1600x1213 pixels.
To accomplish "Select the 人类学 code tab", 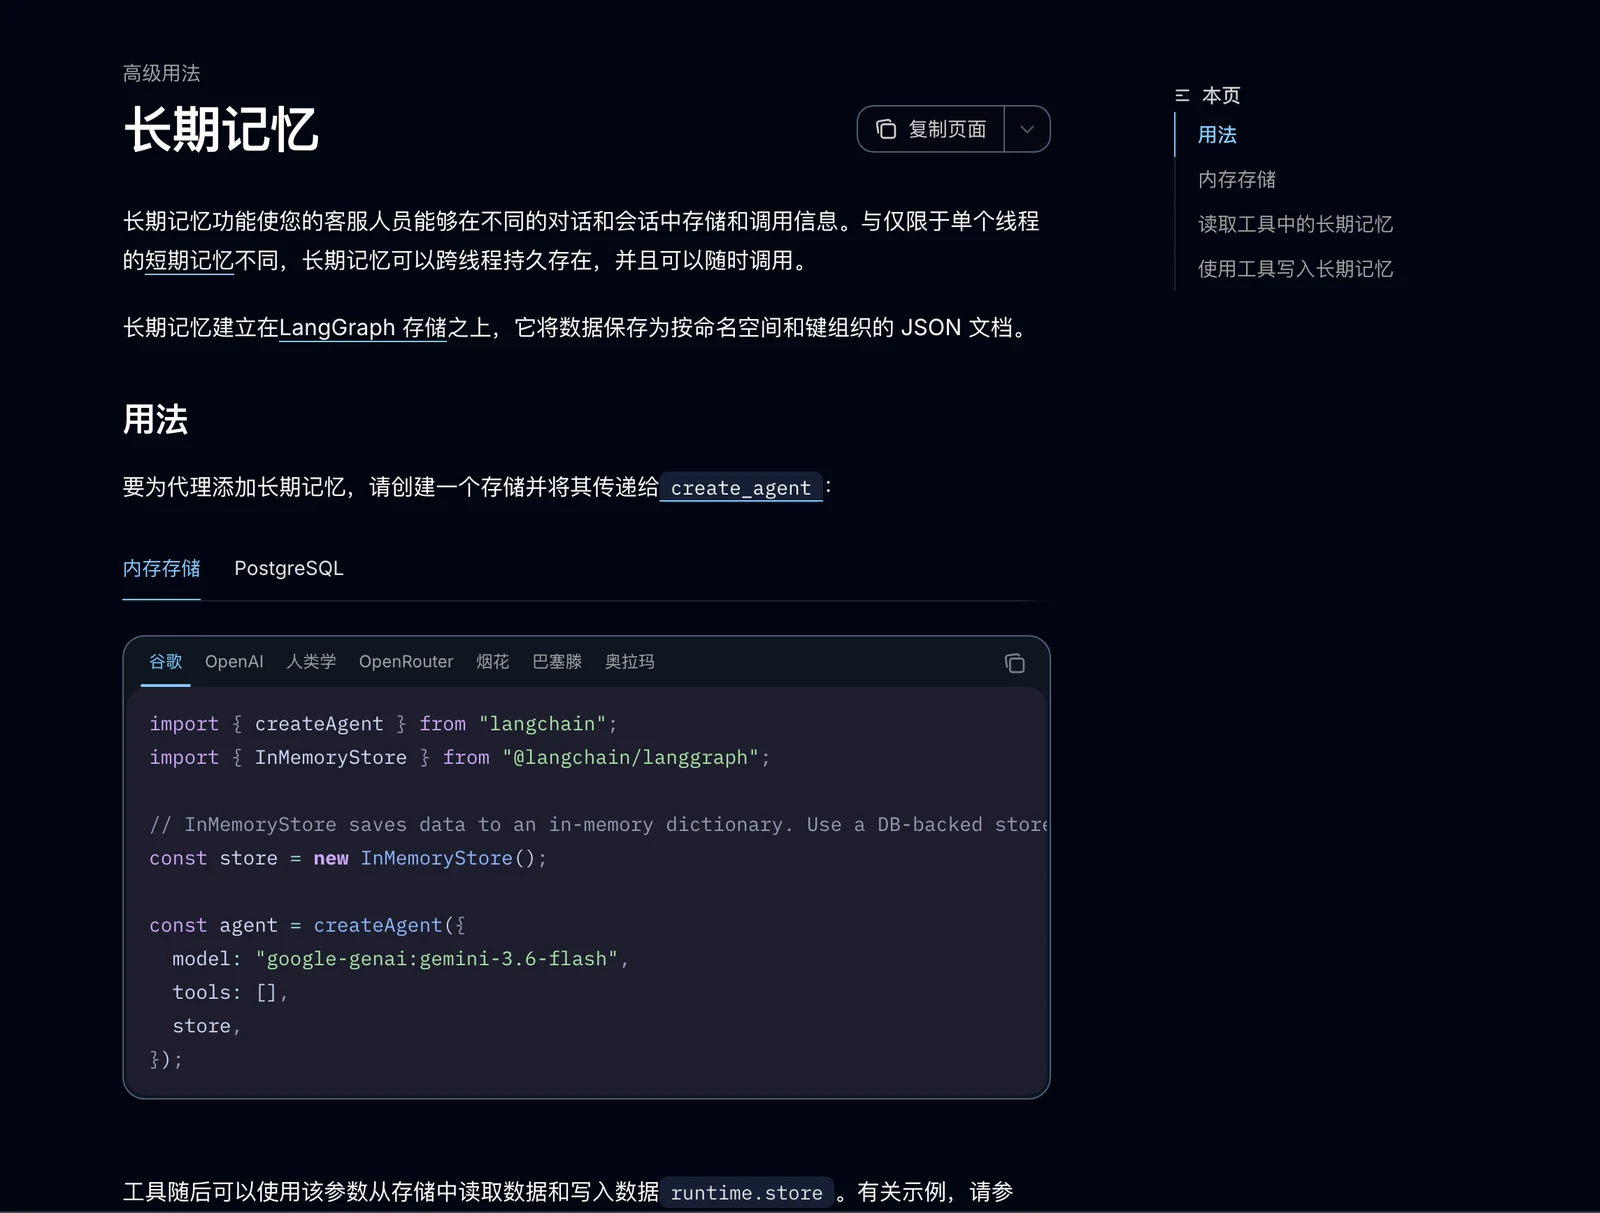I will click(x=311, y=662).
